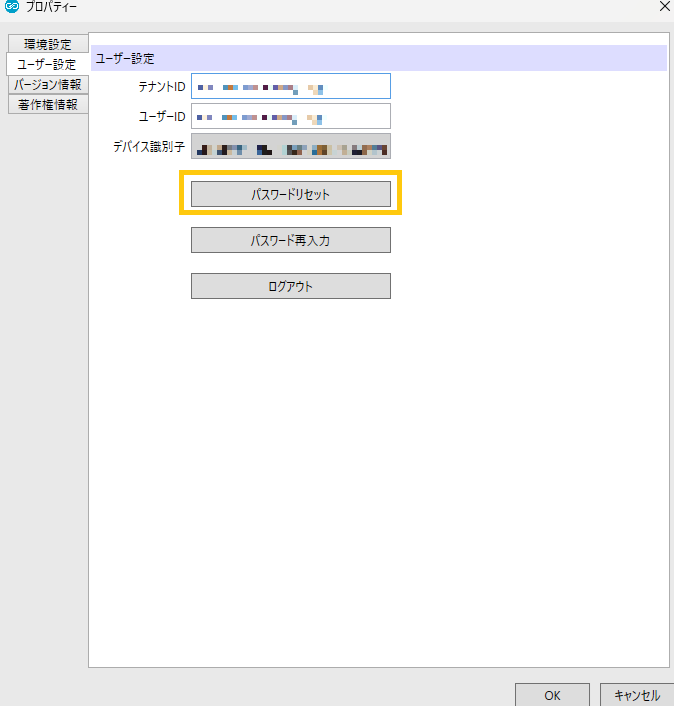Close the プロパティー dialog window
The image size is (674, 706).
(x=663, y=7)
